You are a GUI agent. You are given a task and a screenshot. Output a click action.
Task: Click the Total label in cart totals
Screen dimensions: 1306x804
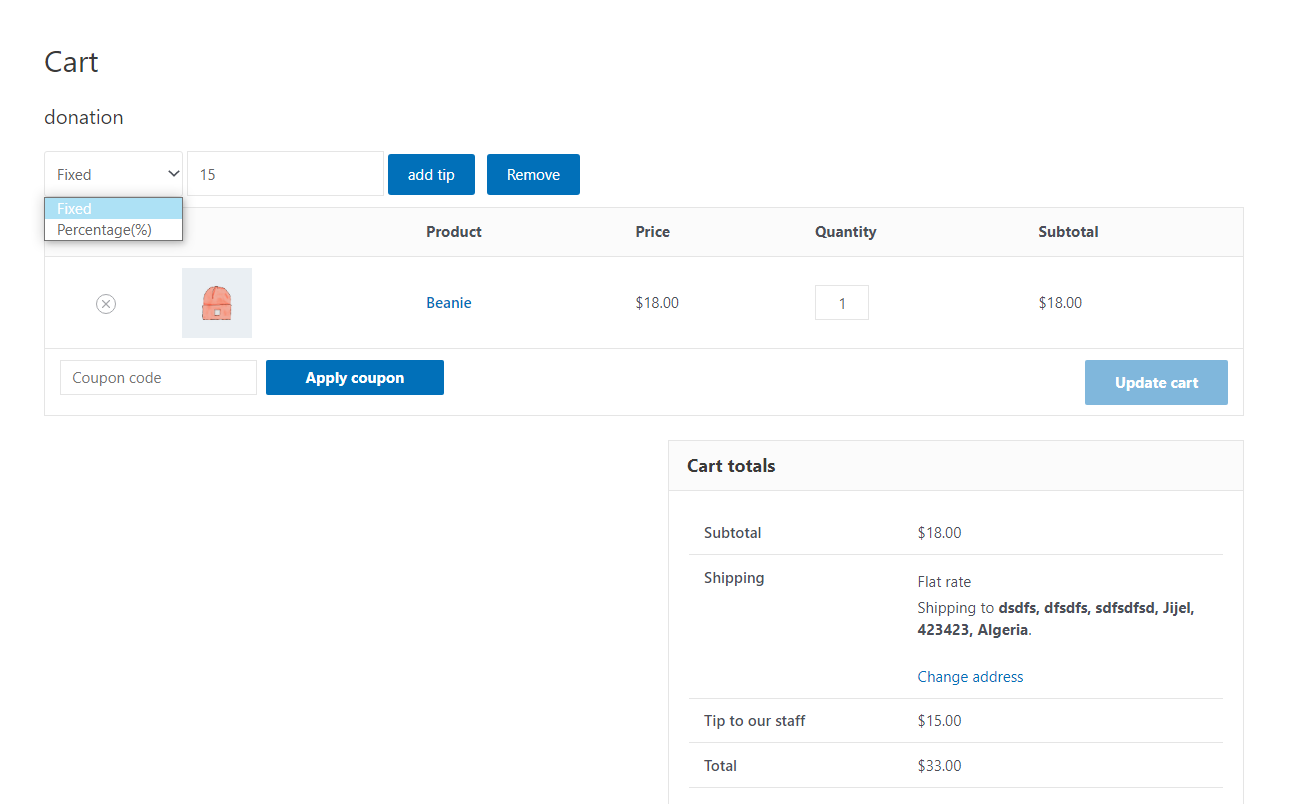pyautogui.click(x=720, y=766)
